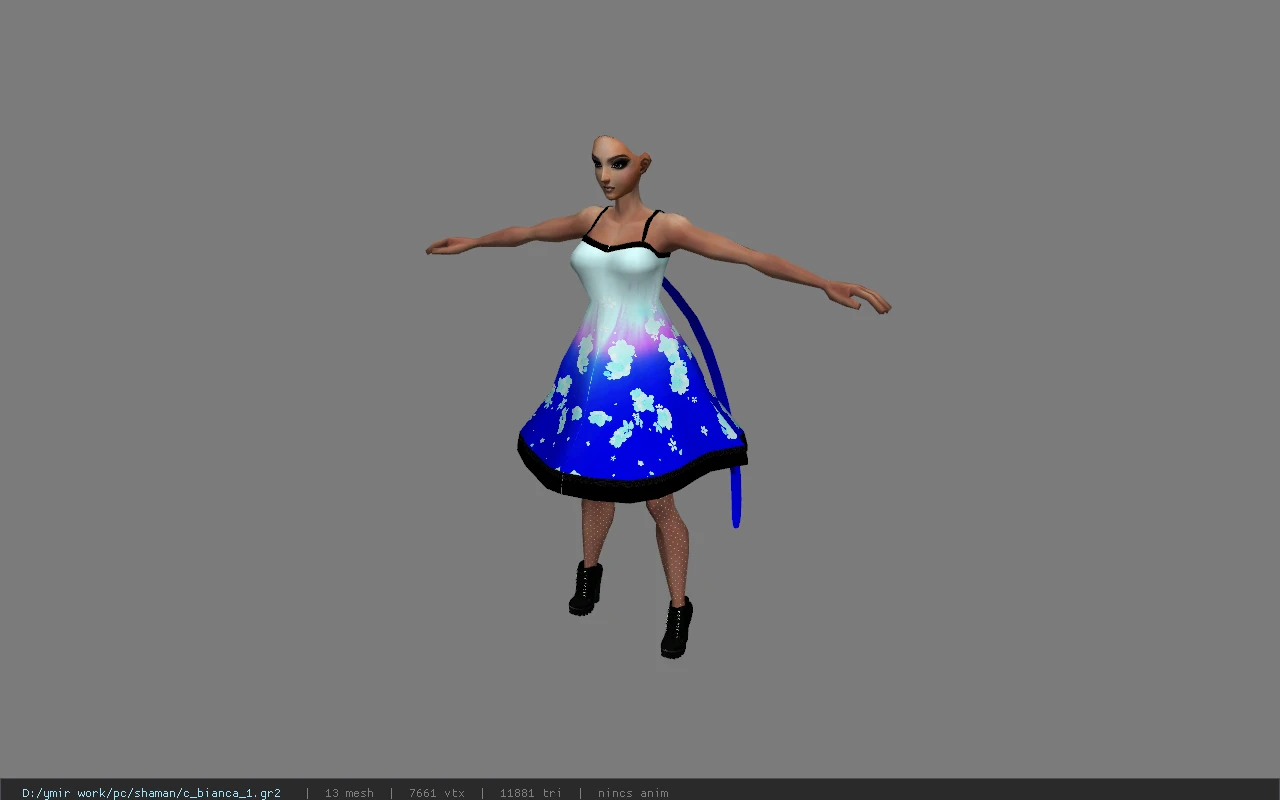1280x800 pixels.
Task: Click the '7661 vtx' vertex count
Action: click(437, 793)
